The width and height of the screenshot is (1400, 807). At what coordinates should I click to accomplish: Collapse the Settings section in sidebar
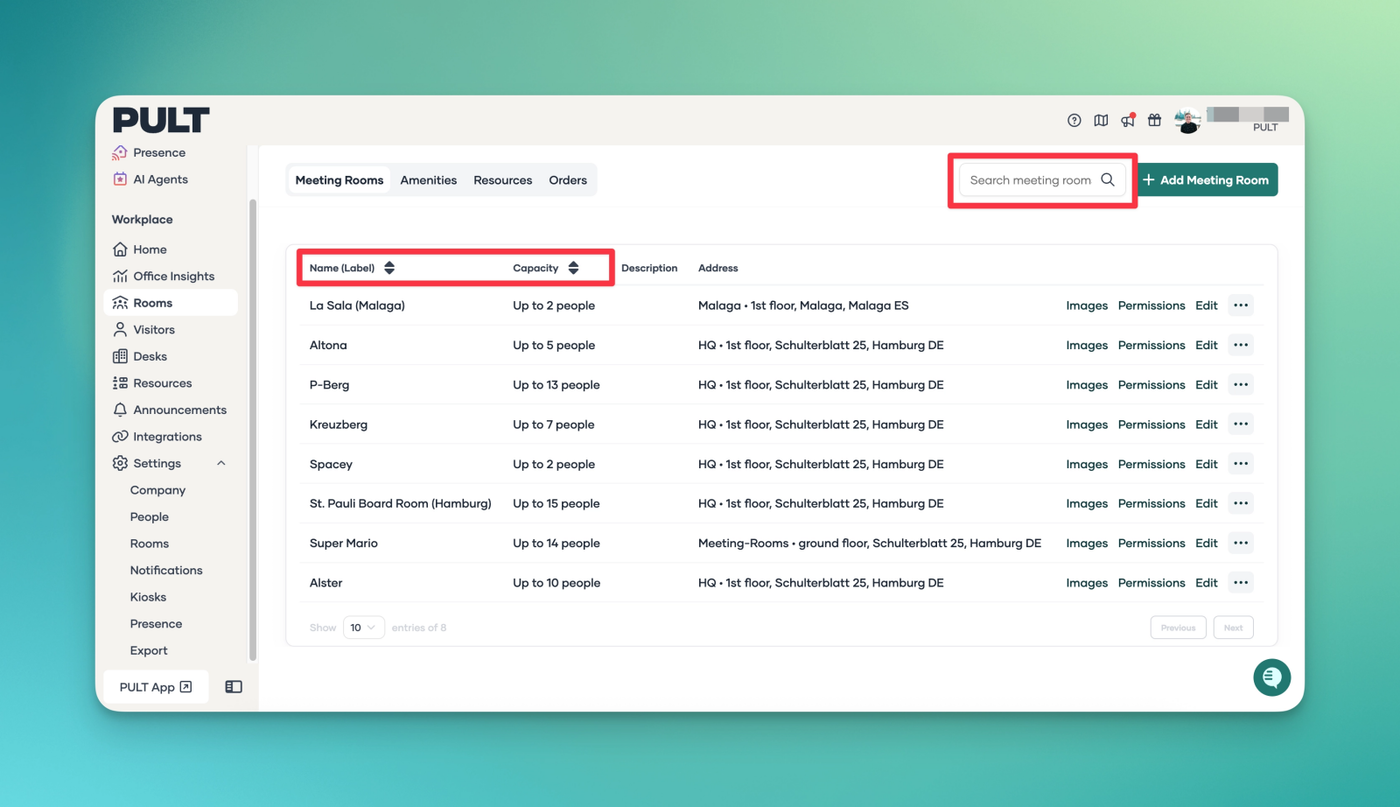[x=221, y=463]
